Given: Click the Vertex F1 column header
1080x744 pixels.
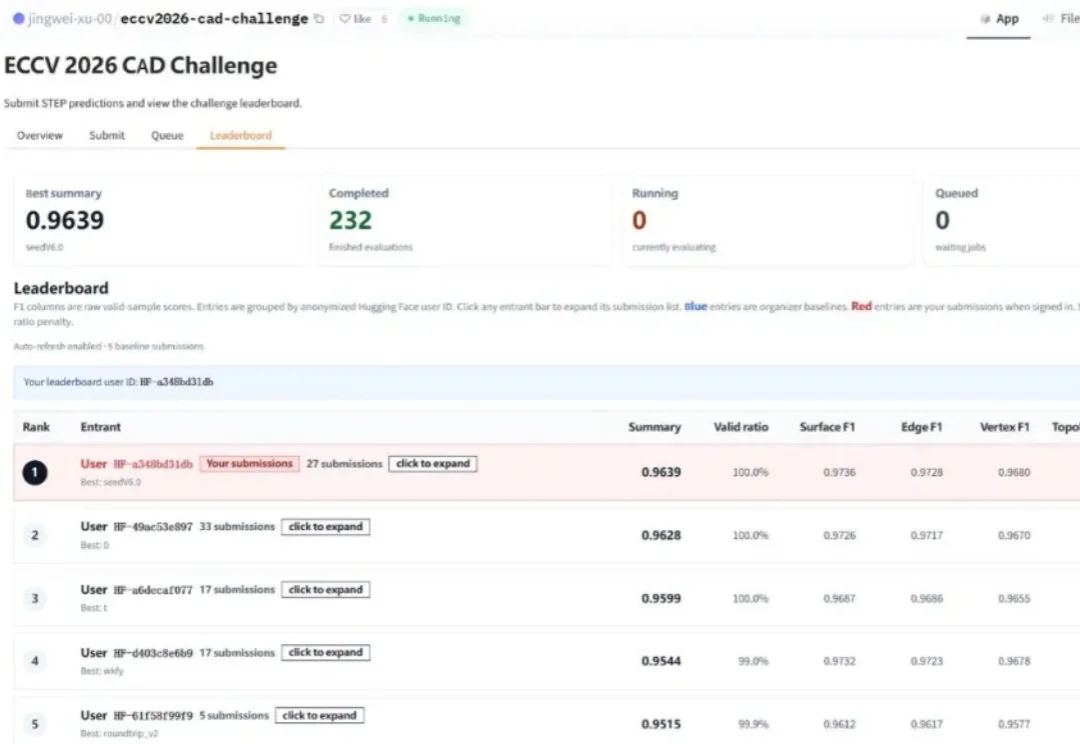Looking at the screenshot, I should 1005,427.
